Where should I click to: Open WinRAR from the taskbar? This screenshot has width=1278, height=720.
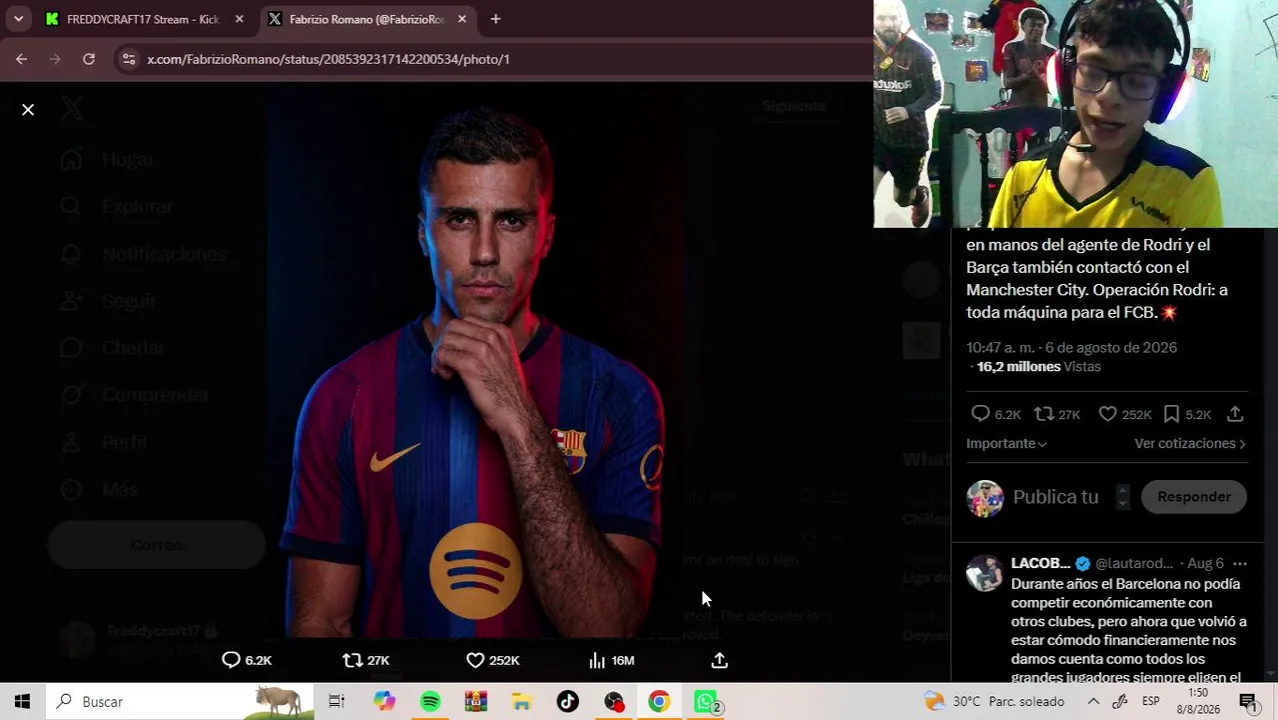(476, 702)
